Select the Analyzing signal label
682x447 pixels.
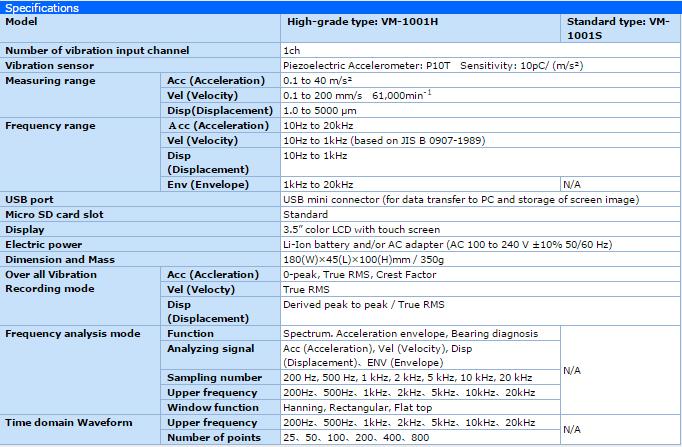[211, 349]
